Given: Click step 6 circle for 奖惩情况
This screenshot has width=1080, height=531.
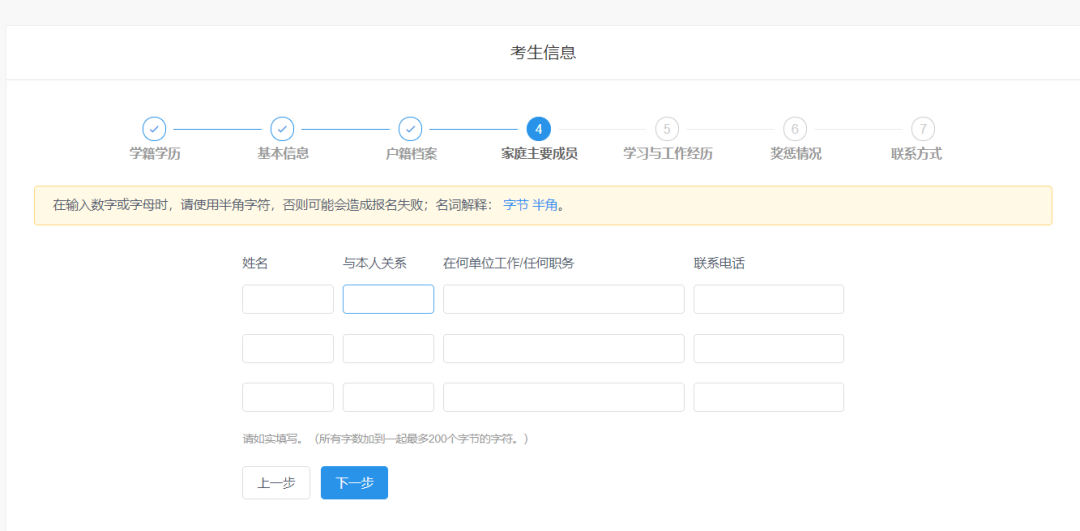Looking at the screenshot, I should pos(795,129).
